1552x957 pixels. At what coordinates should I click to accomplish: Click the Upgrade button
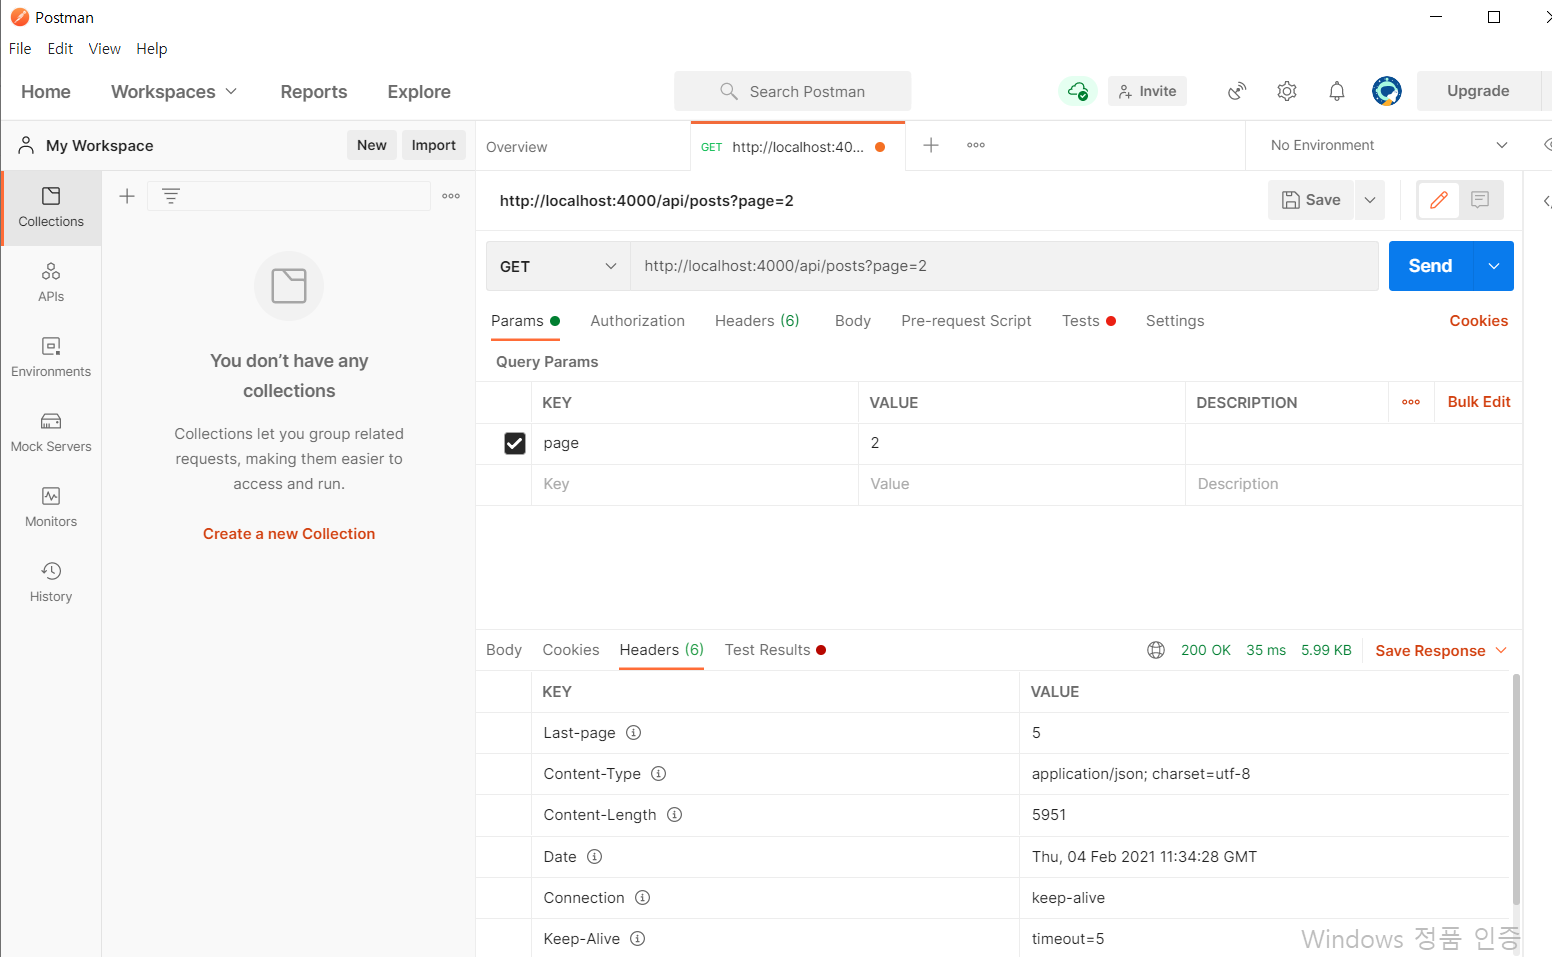pos(1478,91)
